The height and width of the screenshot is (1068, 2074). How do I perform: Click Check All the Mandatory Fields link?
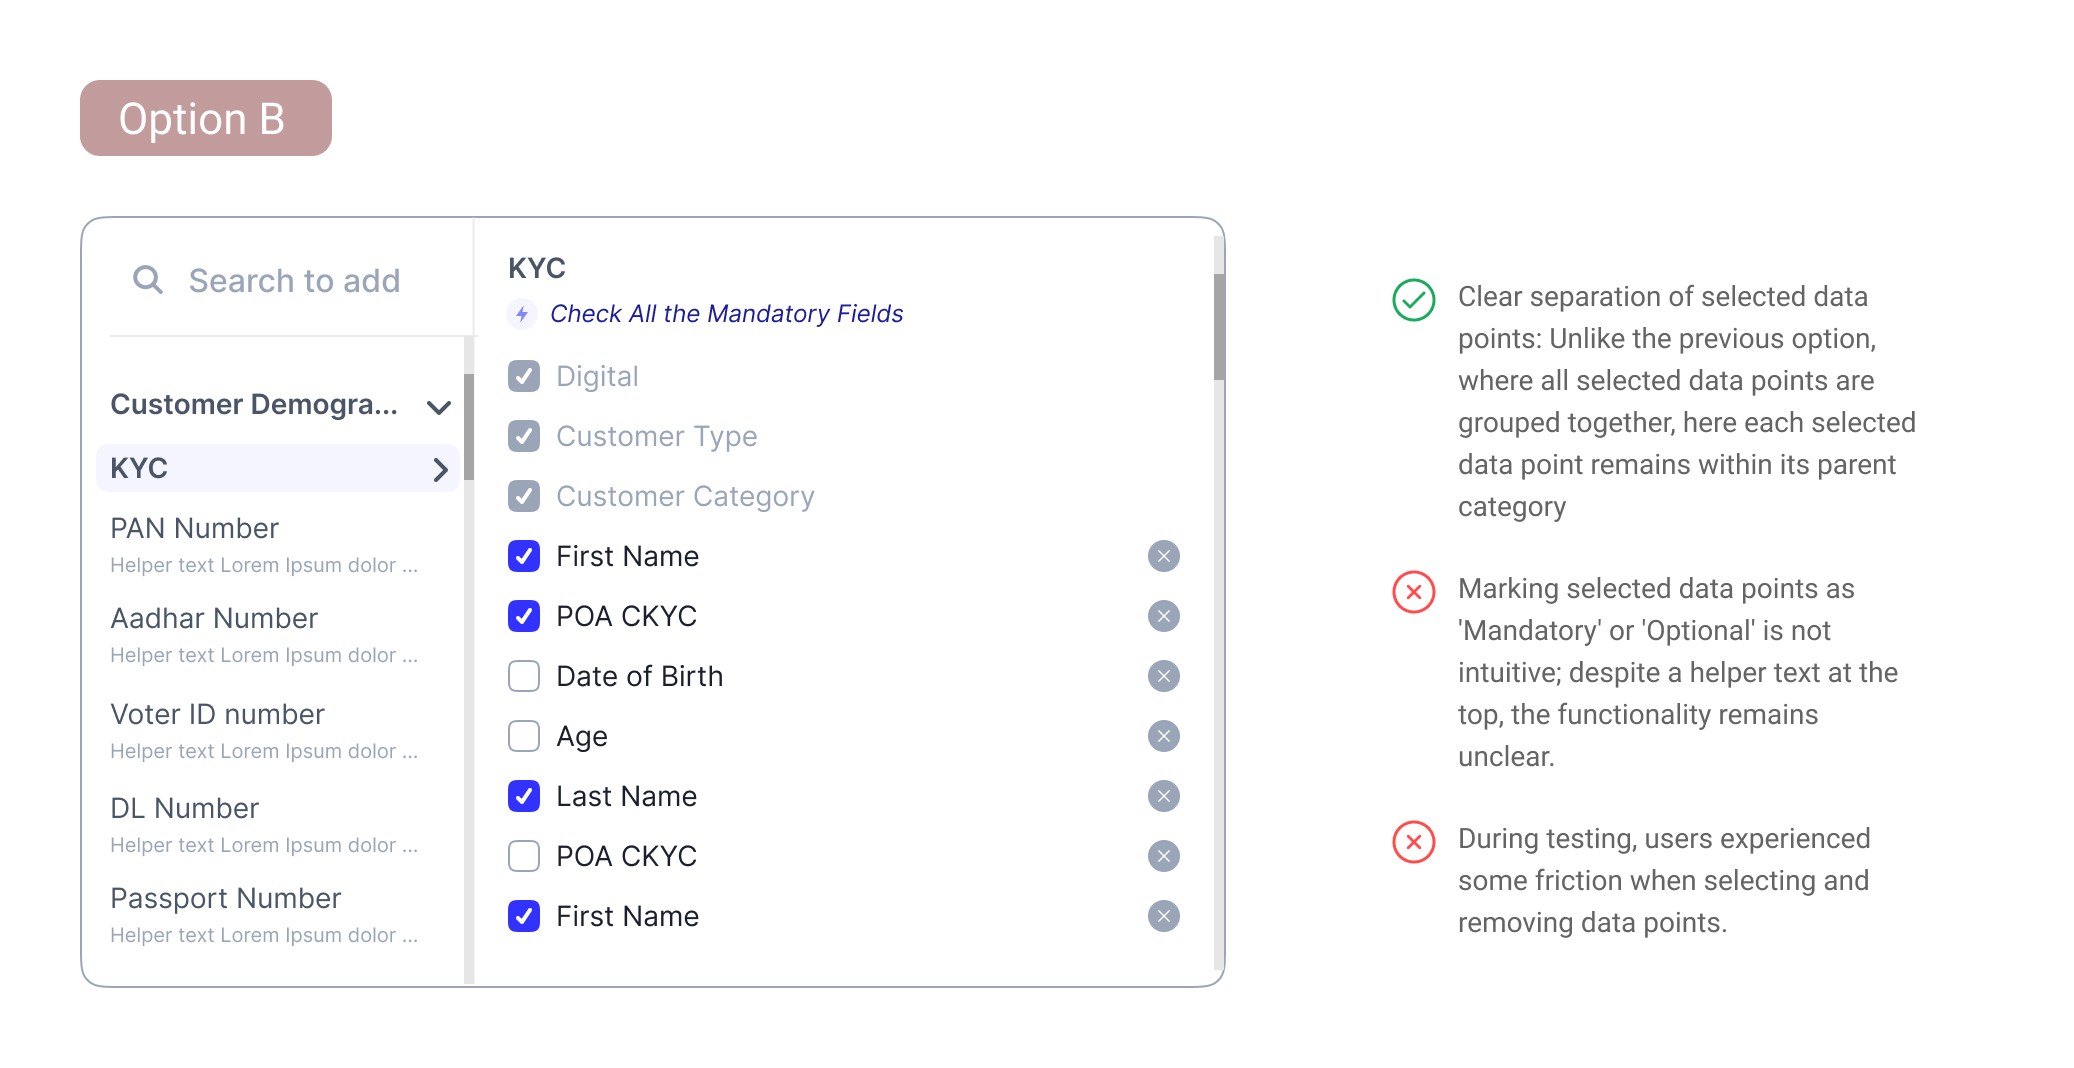click(726, 314)
